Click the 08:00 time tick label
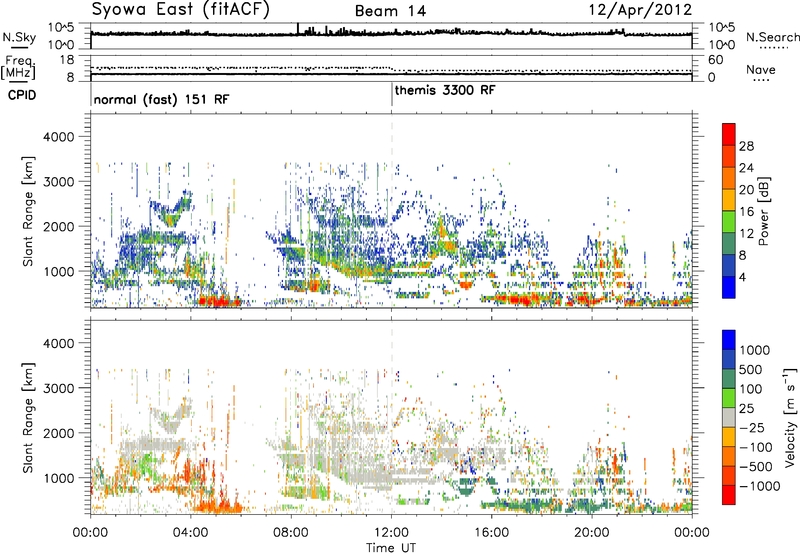Screen dimensions: 800x554 pos(291,533)
